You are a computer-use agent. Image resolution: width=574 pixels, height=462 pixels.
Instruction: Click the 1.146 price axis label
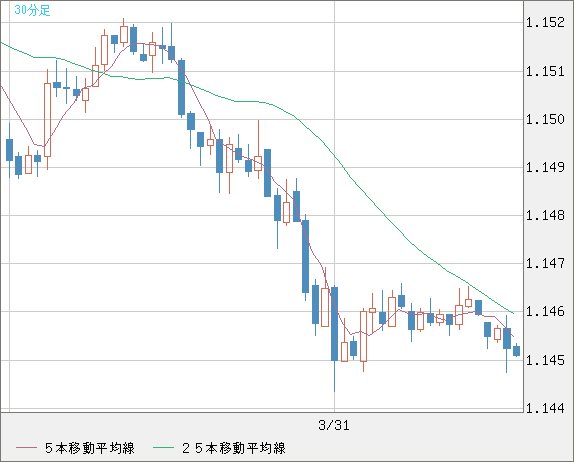(x=545, y=312)
